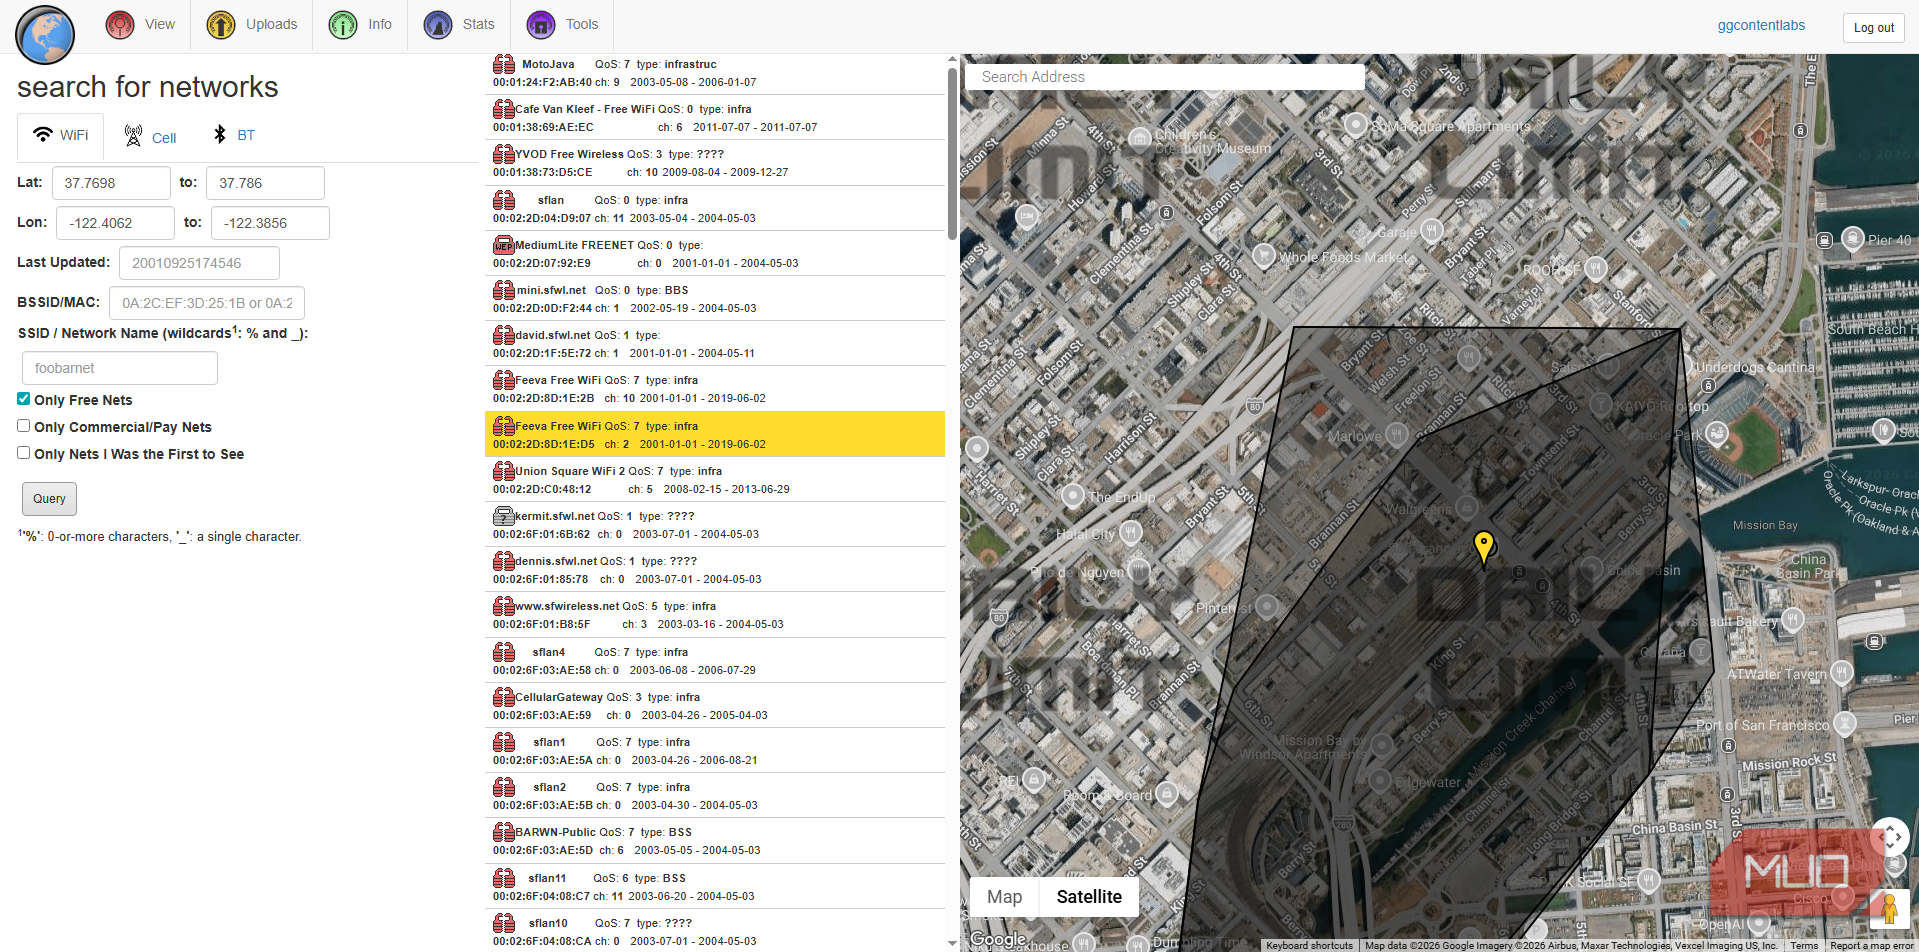Viewport: 1919px width, 952px height.
Task: Click the Last Updated input field
Action: 199,263
